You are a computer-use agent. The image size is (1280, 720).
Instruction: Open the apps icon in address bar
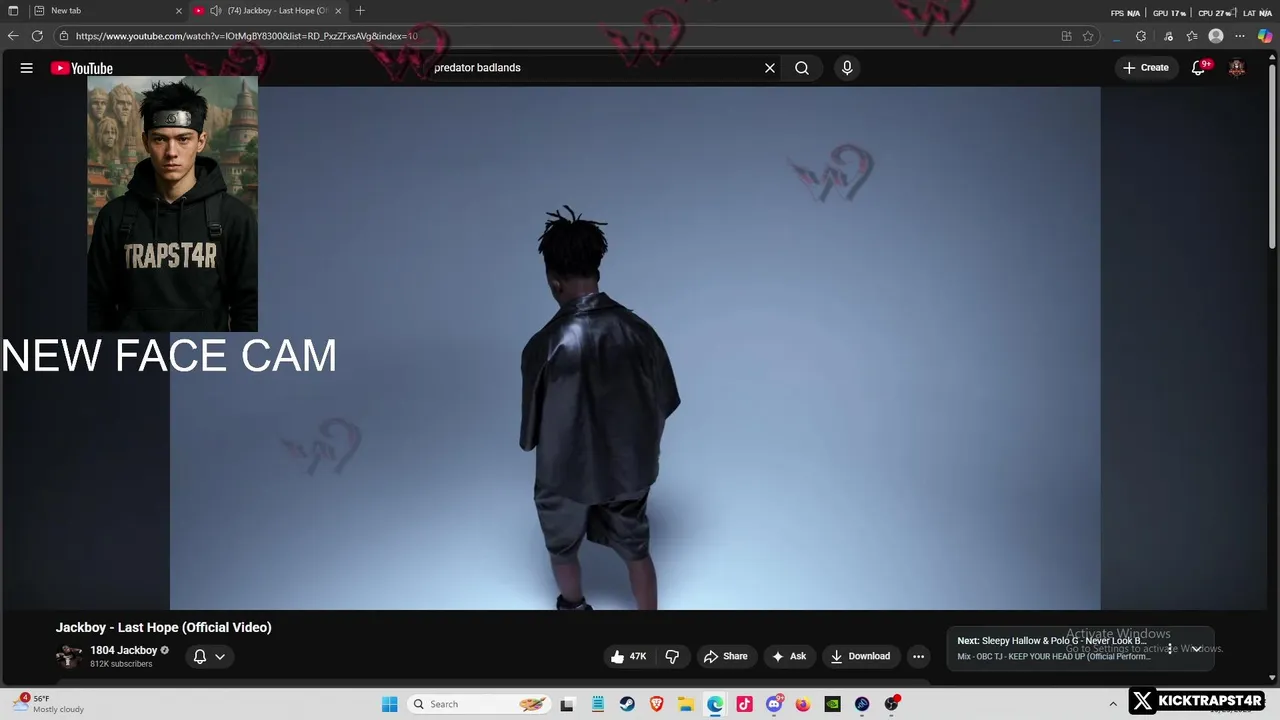click(1066, 36)
